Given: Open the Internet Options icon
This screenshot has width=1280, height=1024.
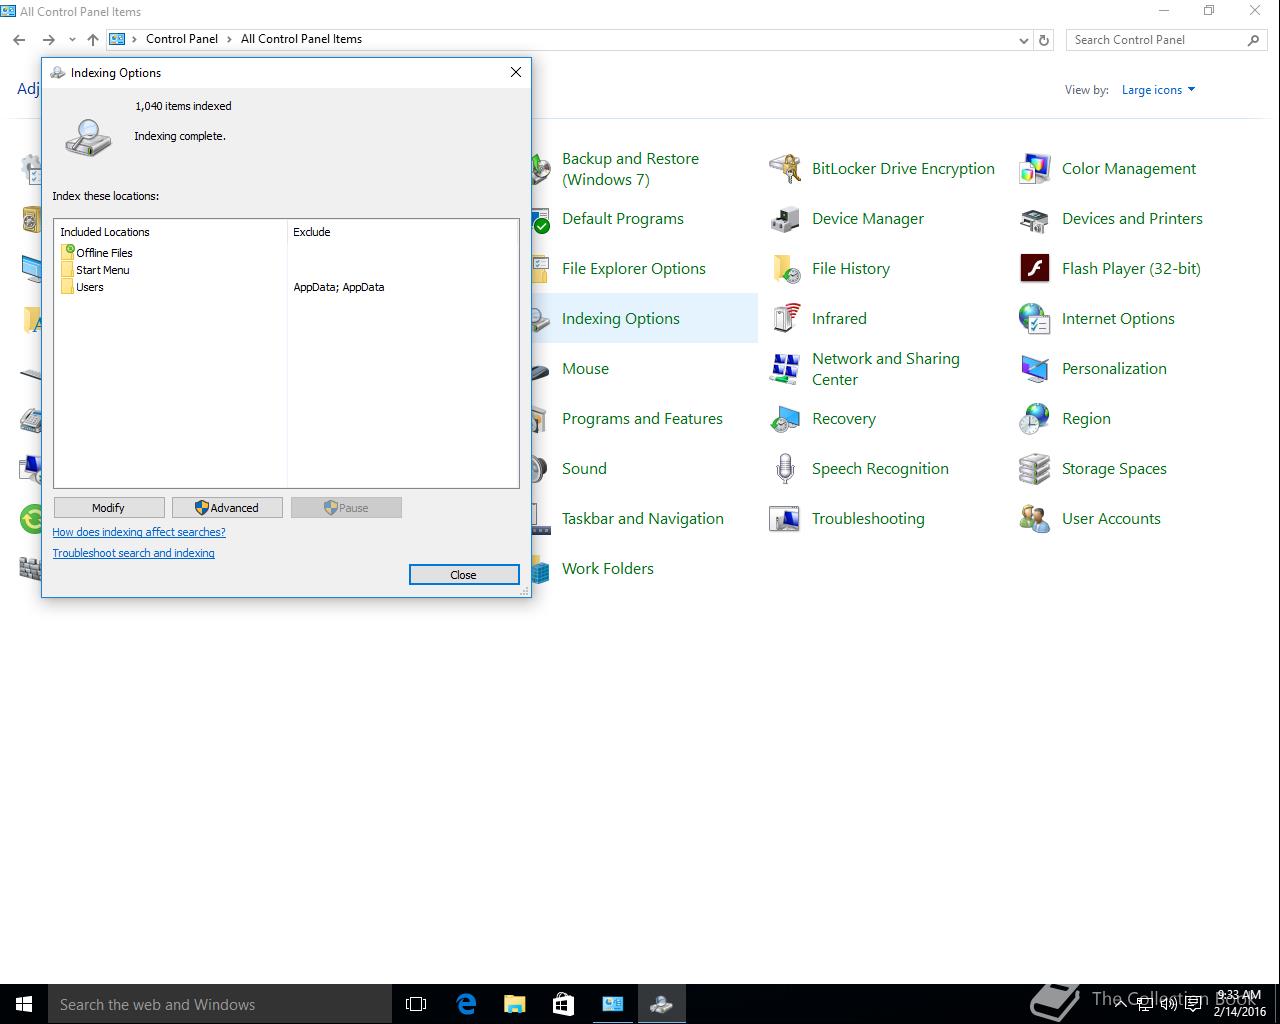Looking at the screenshot, I should [x=1035, y=319].
